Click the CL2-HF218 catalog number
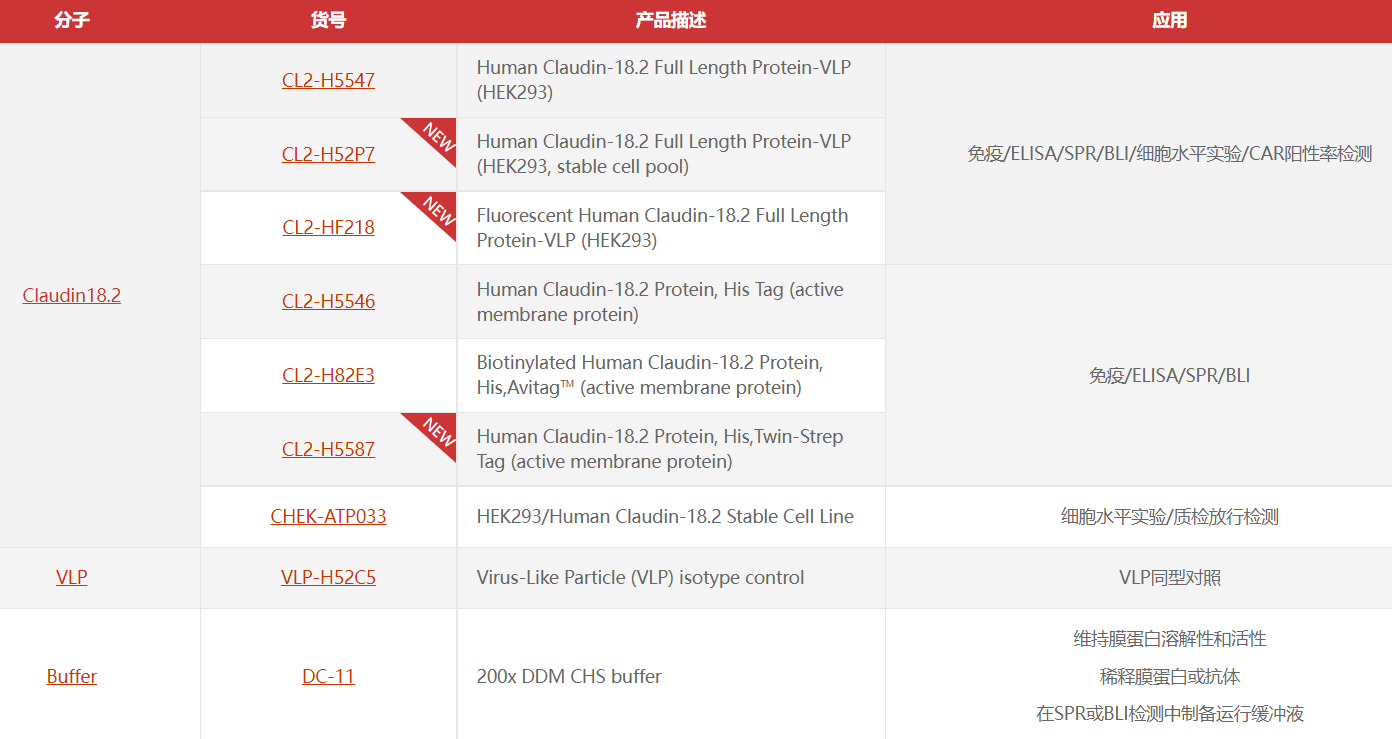The width and height of the screenshot is (1392, 739). [x=328, y=228]
